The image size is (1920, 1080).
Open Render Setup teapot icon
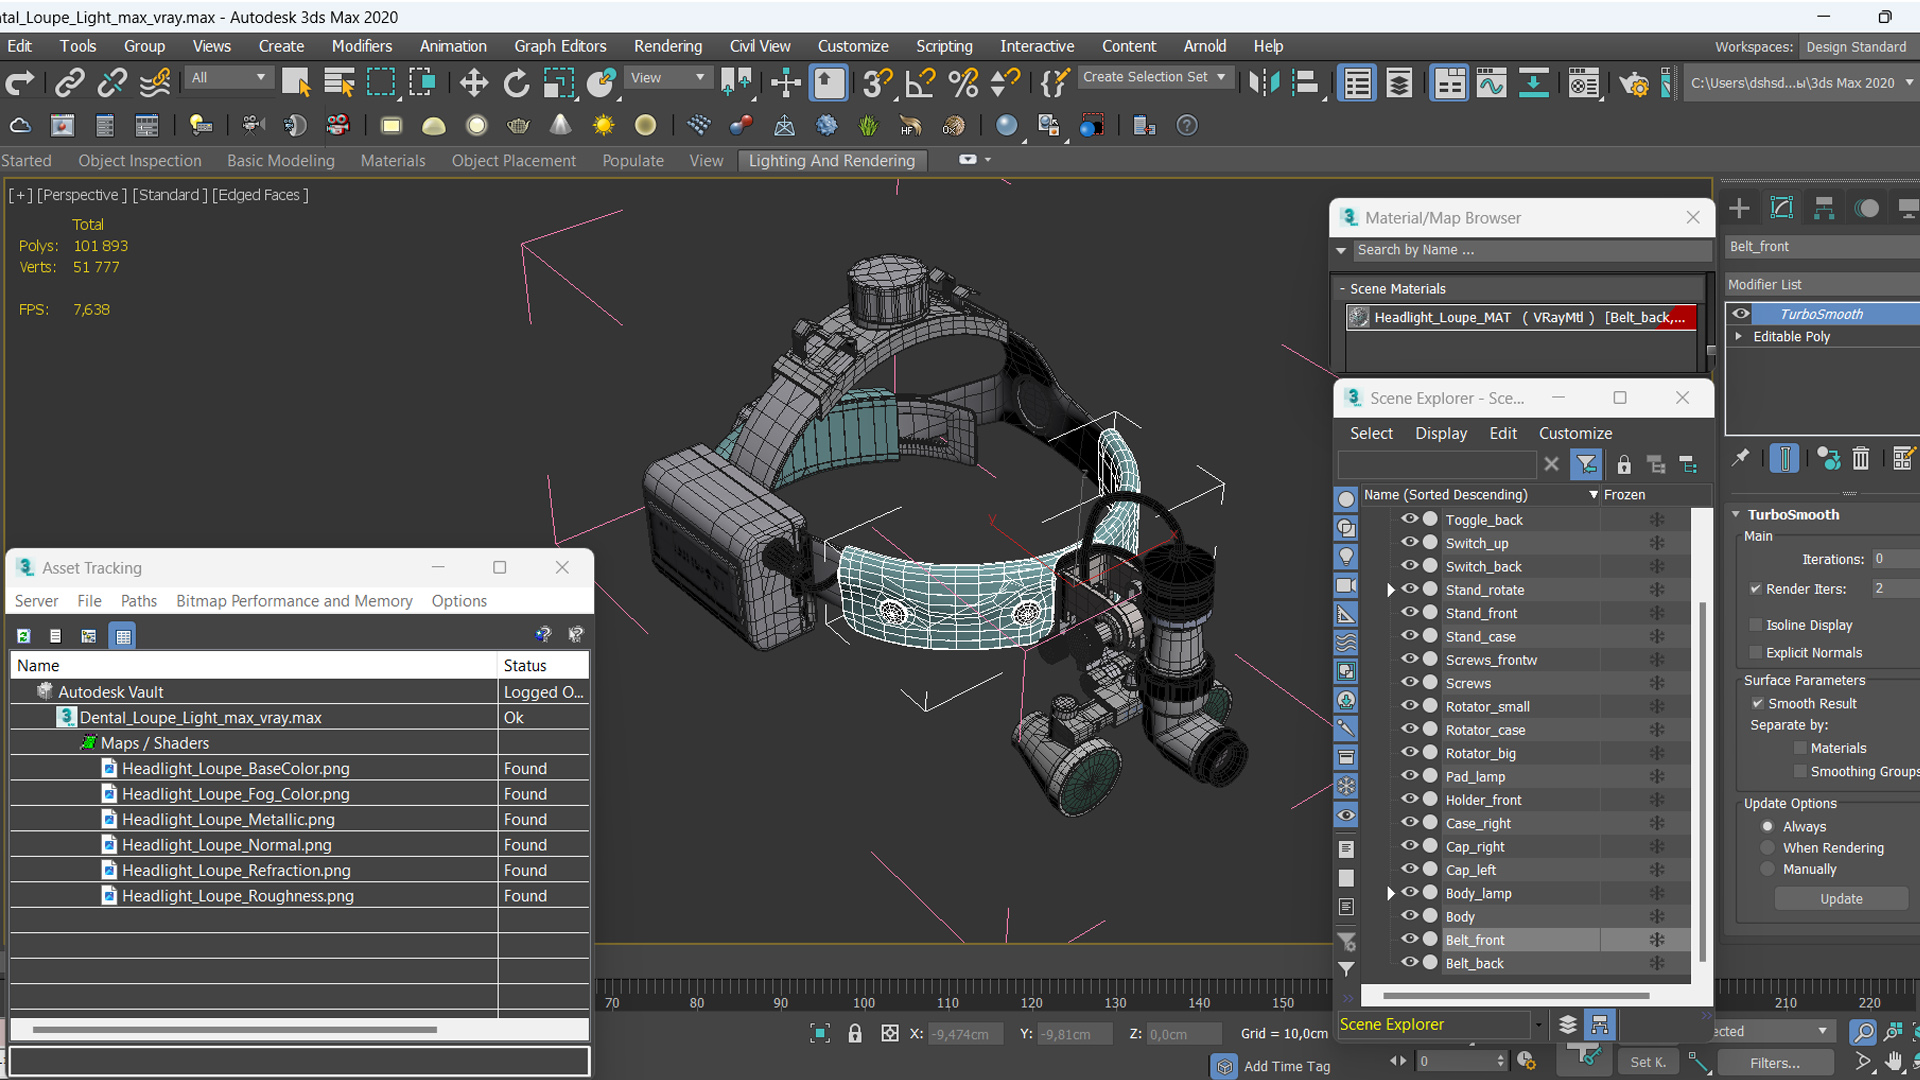(x=1634, y=83)
